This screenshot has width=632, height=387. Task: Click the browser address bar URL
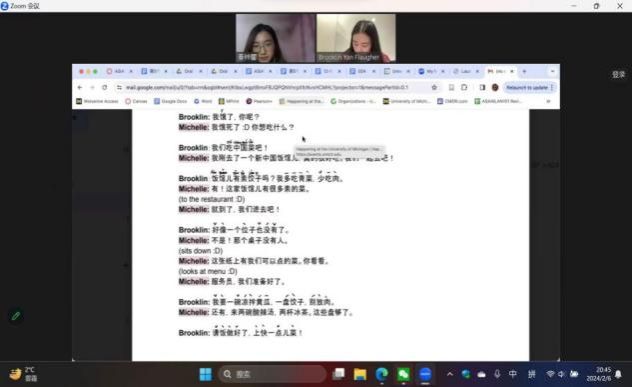click(267, 87)
